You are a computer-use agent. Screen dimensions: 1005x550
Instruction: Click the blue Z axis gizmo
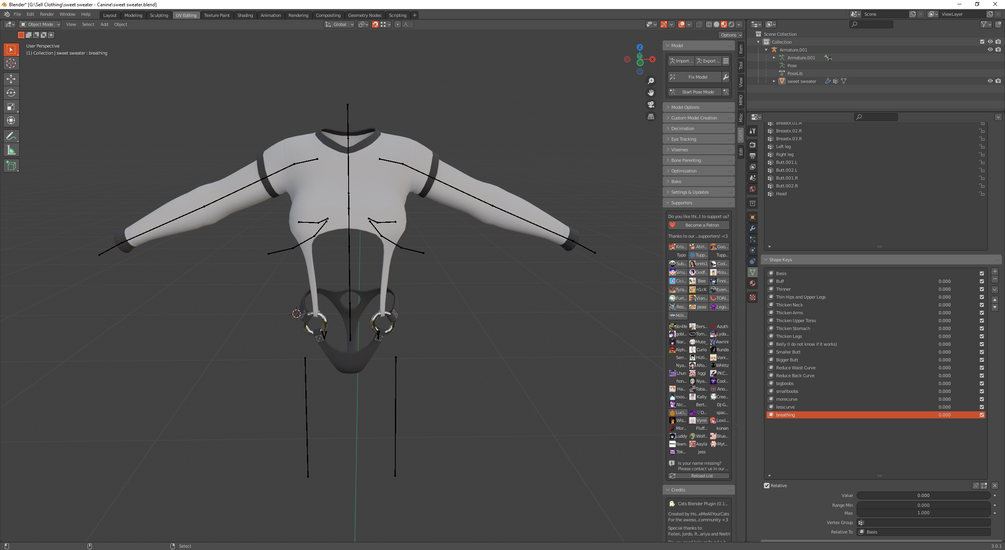pyautogui.click(x=640, y=47)
